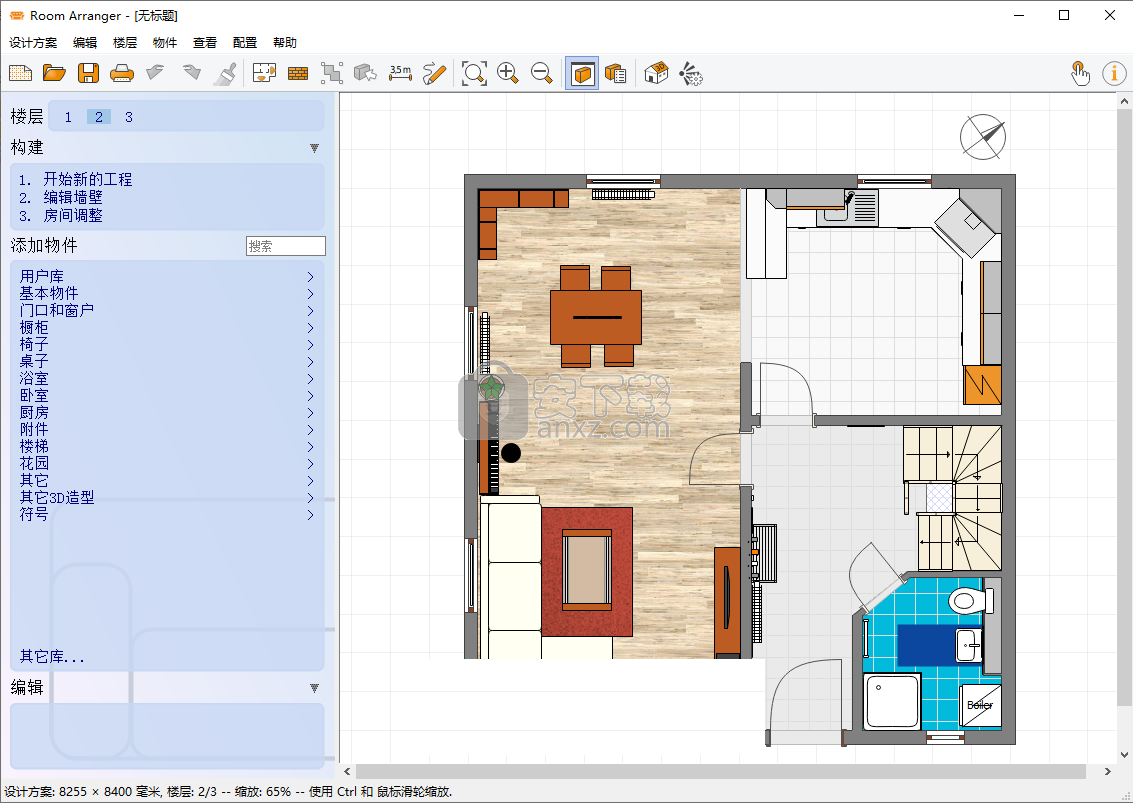
Task: Open 其它库... link
Action: point(52,656)
